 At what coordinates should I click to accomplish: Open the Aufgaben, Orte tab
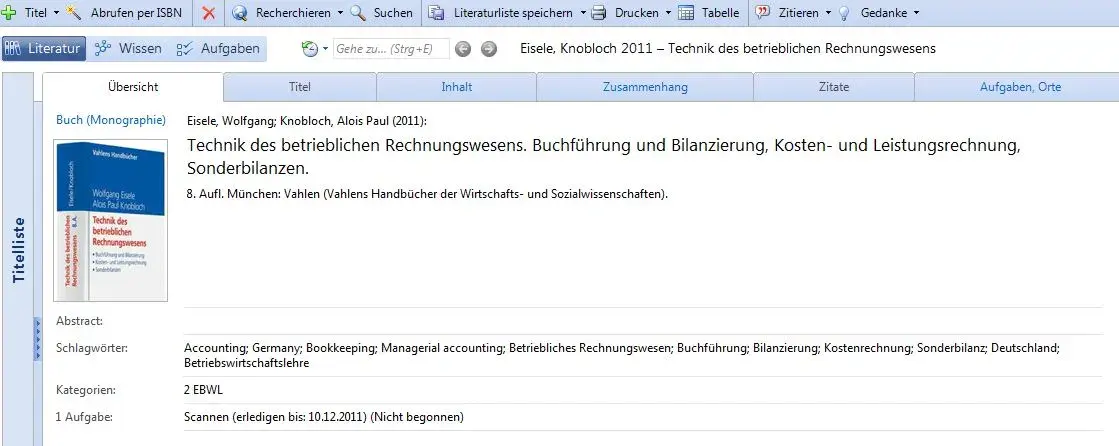(x=1020, y=87)
